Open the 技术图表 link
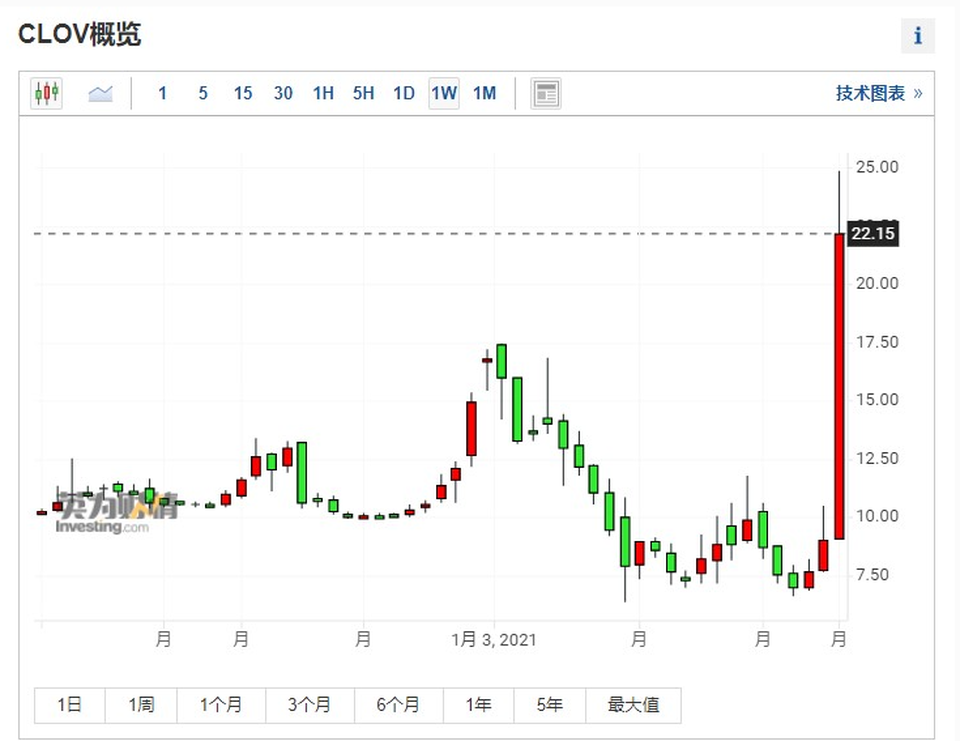The image size is (960, 741). pyautogui.click(x=879, y=93)
